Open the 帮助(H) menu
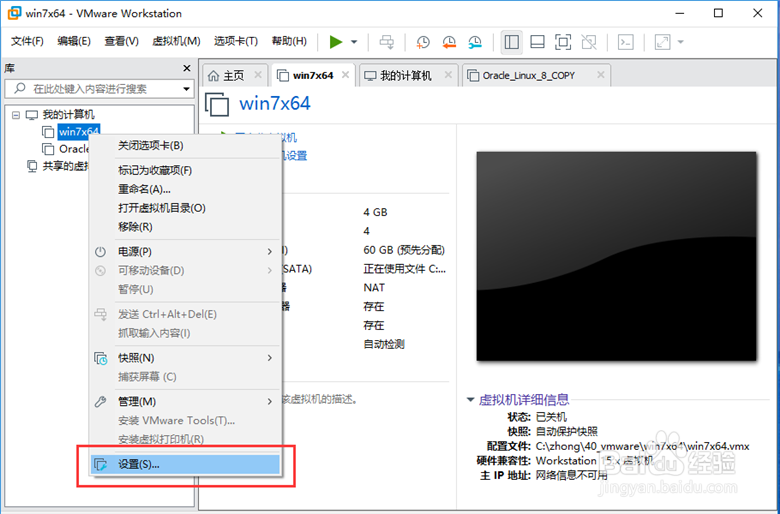The height and width of the screenshot is (514, 780). click(x=289, y=41)
